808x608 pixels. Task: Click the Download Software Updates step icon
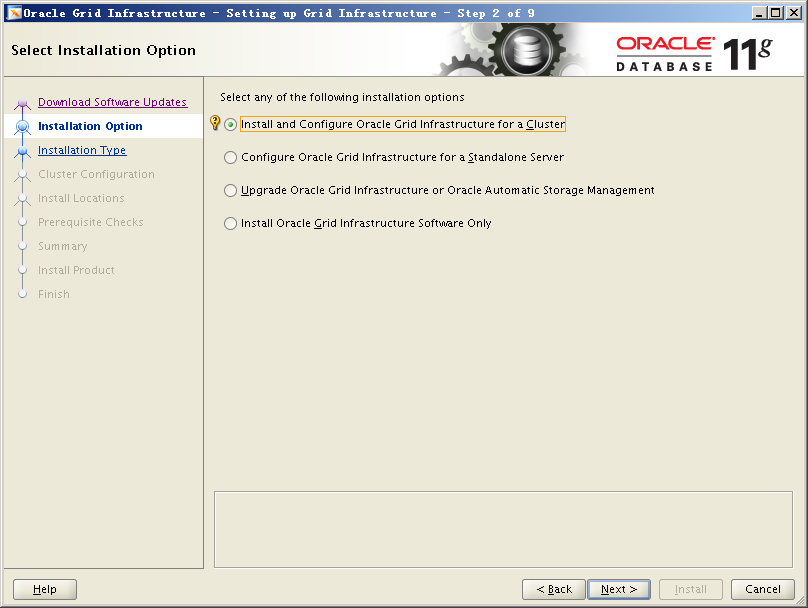(23, 103)
